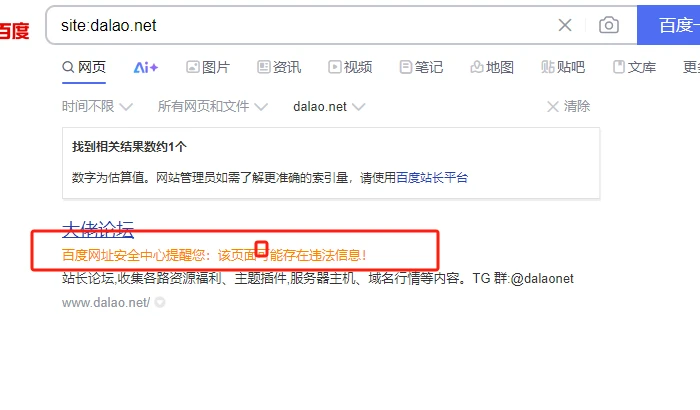Screen dimensions: 700x410
Task: Open the 地图 map tab
Action: (x=492, y=67)
